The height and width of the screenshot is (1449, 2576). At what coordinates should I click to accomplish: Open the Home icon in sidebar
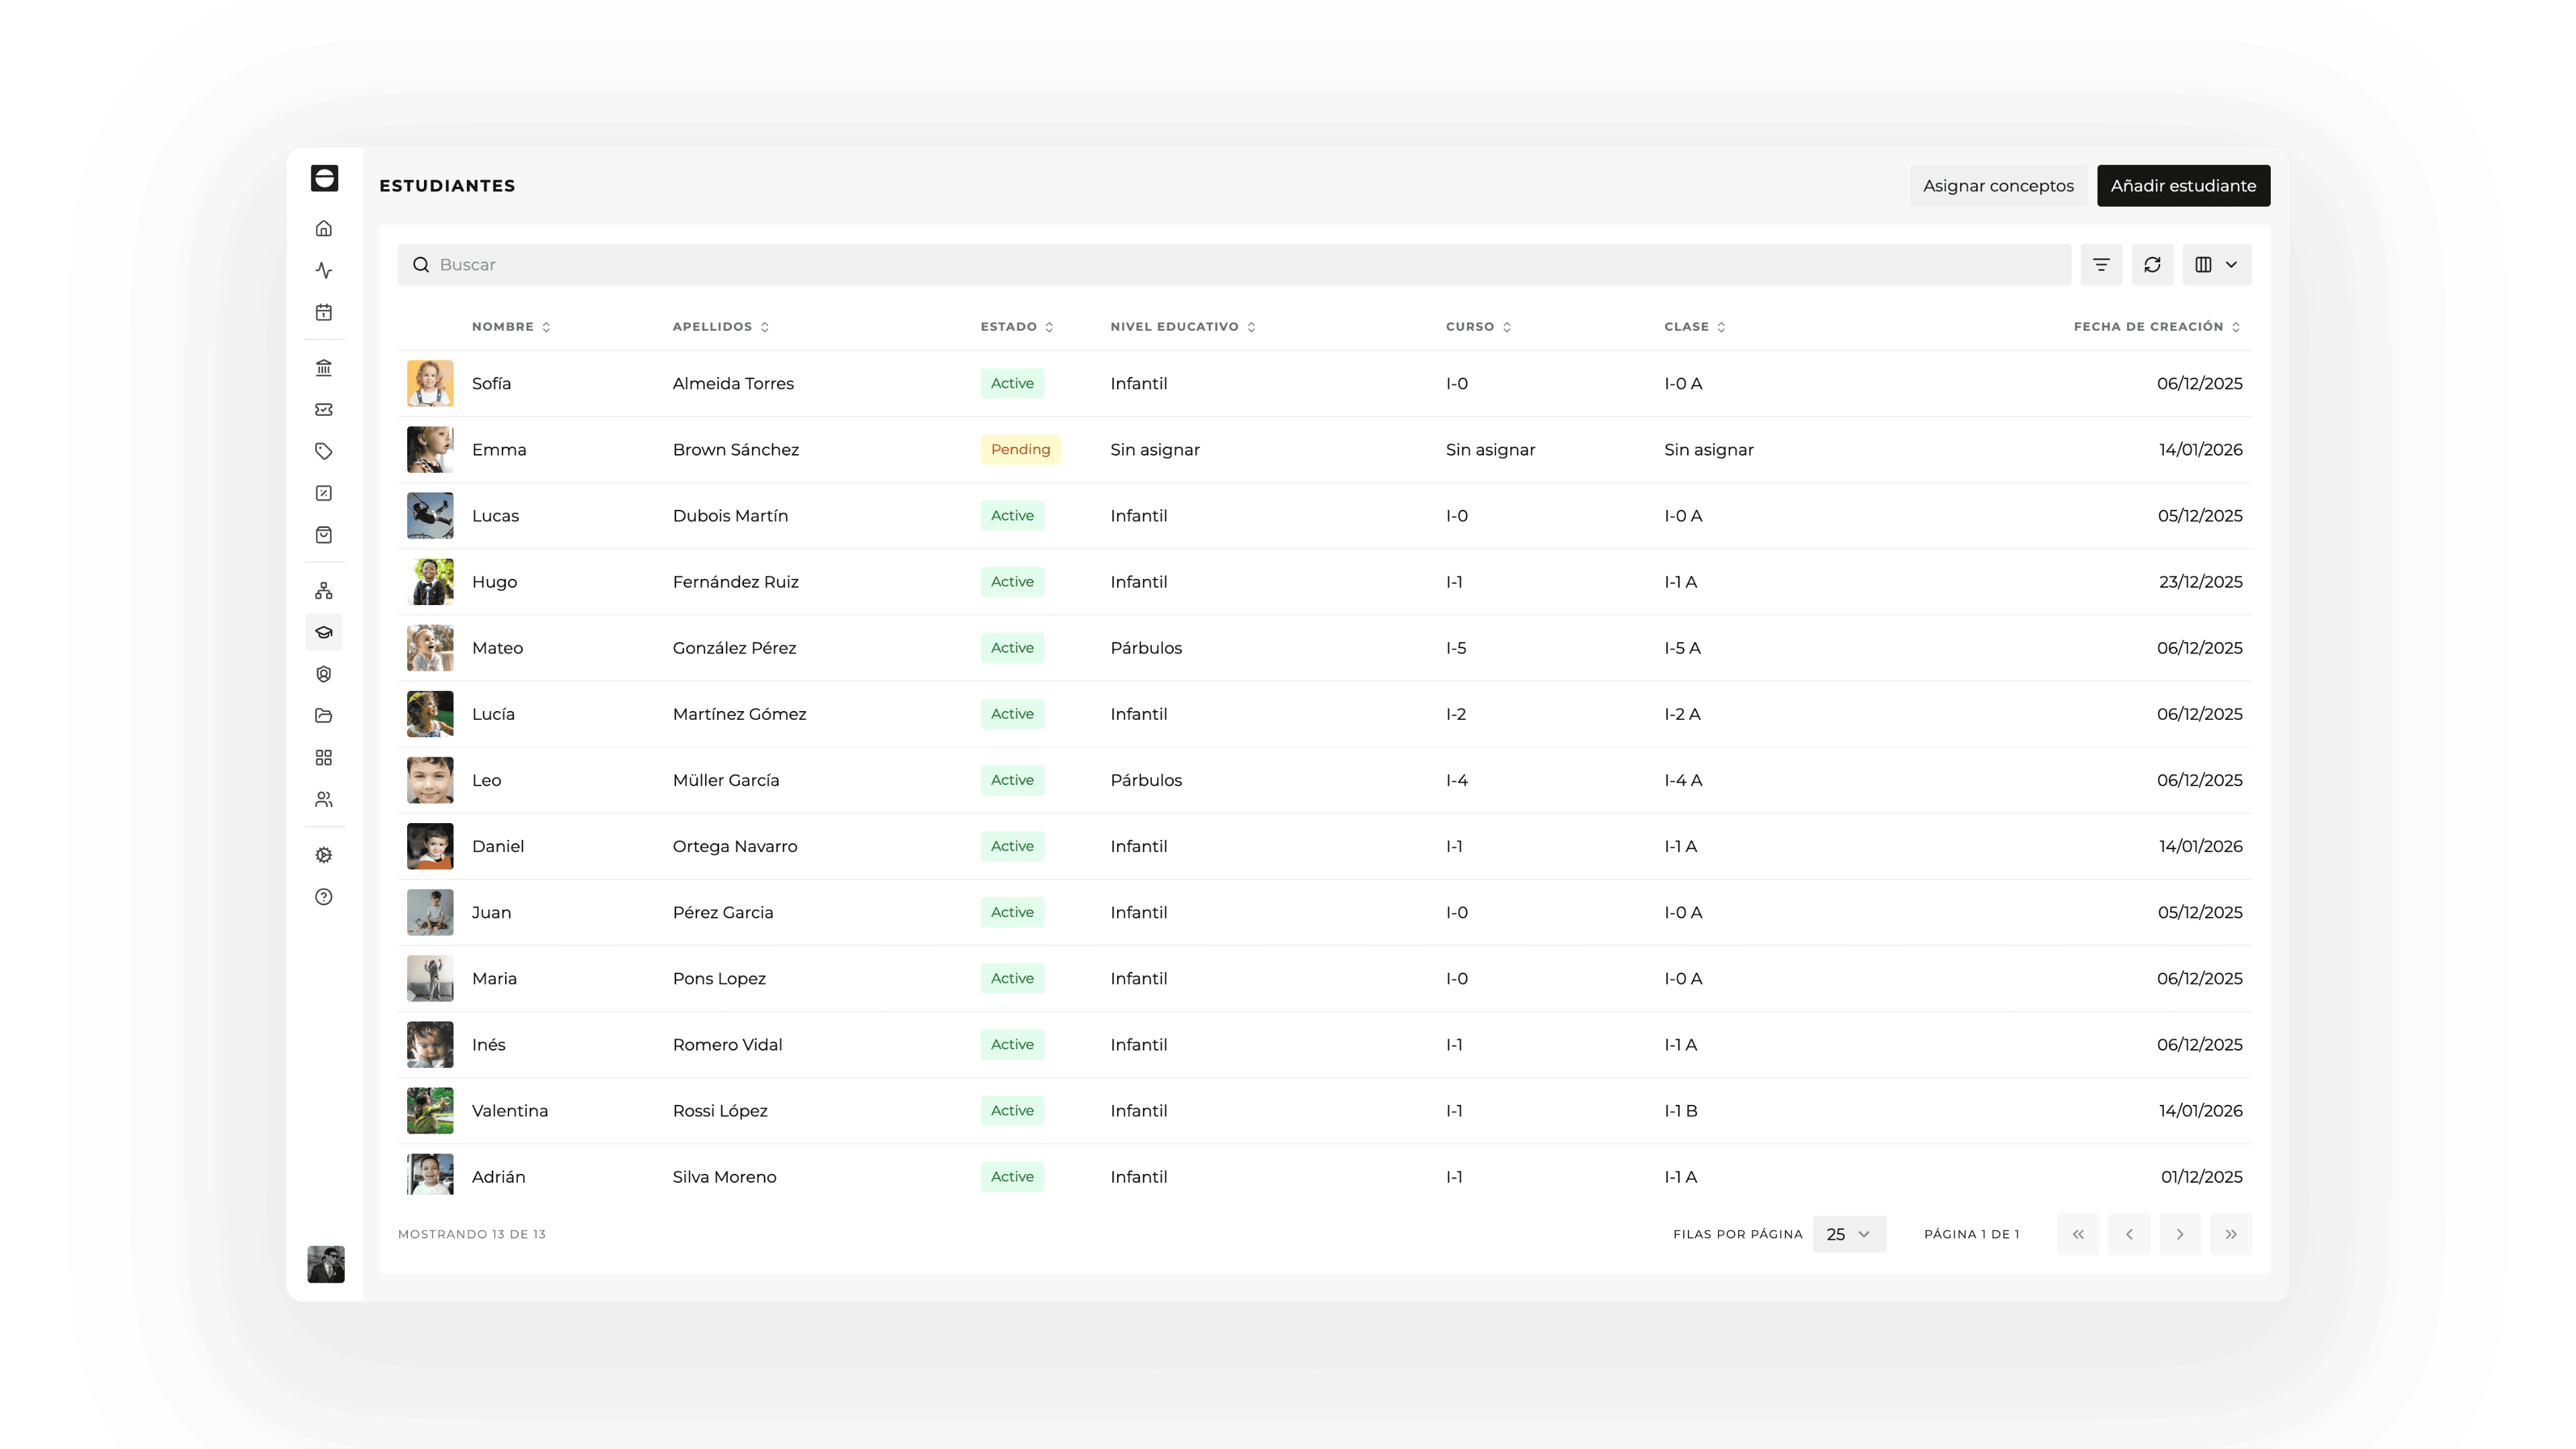pos(324,229)
